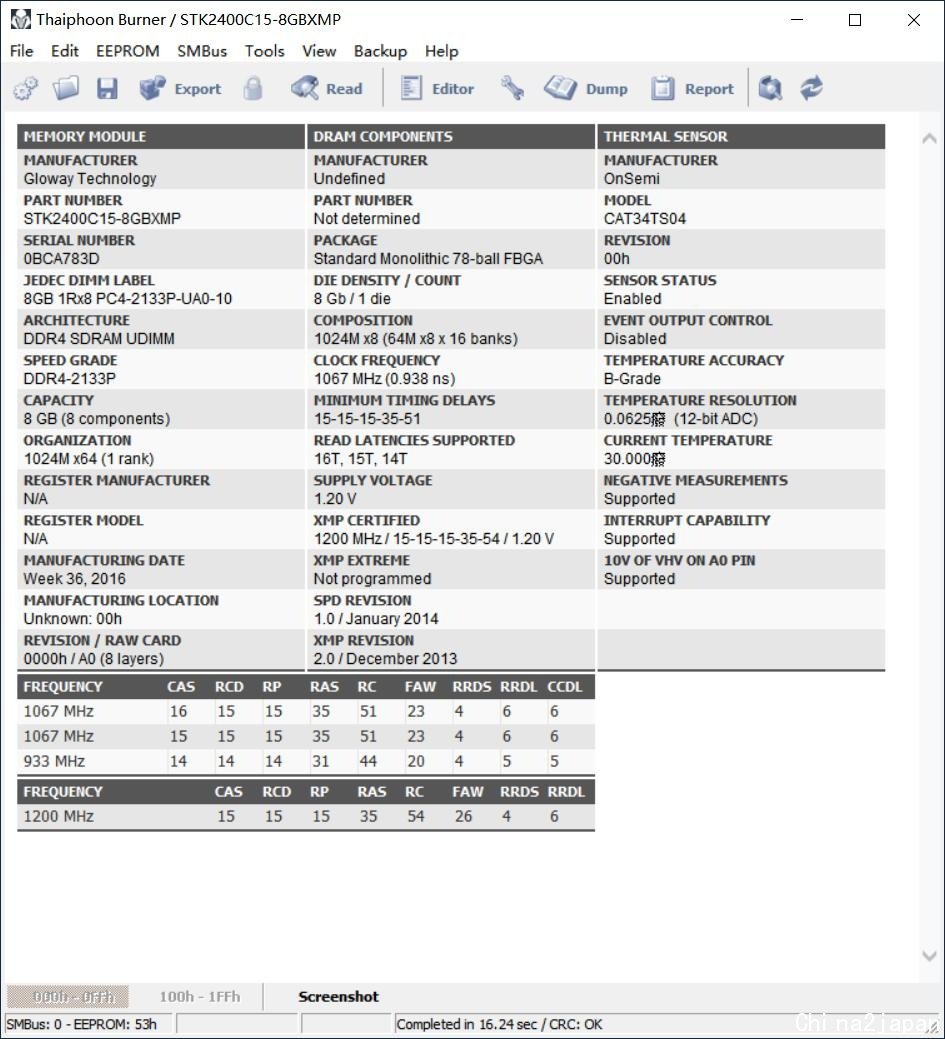The image size is (945, 1039).
Task: Click the DDR4 SDRAM UDIMM architecture value
Action: pyautogui.click(x=99, y=339)
